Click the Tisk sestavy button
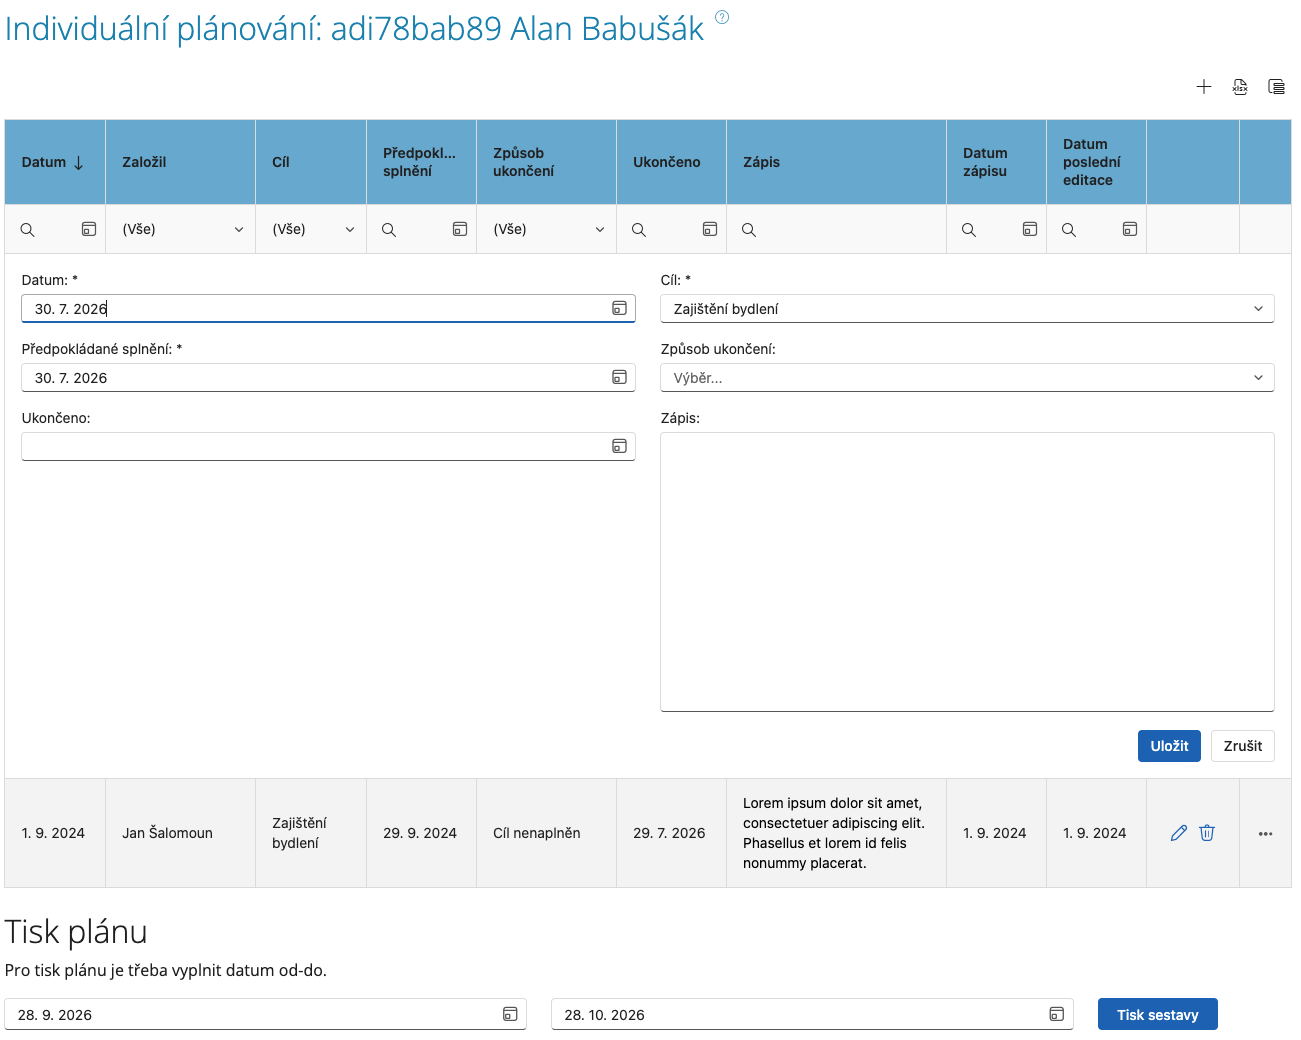The height and width of the screenshot is (1040, 1301). pyautogui.click(x=1157, y=1014)
